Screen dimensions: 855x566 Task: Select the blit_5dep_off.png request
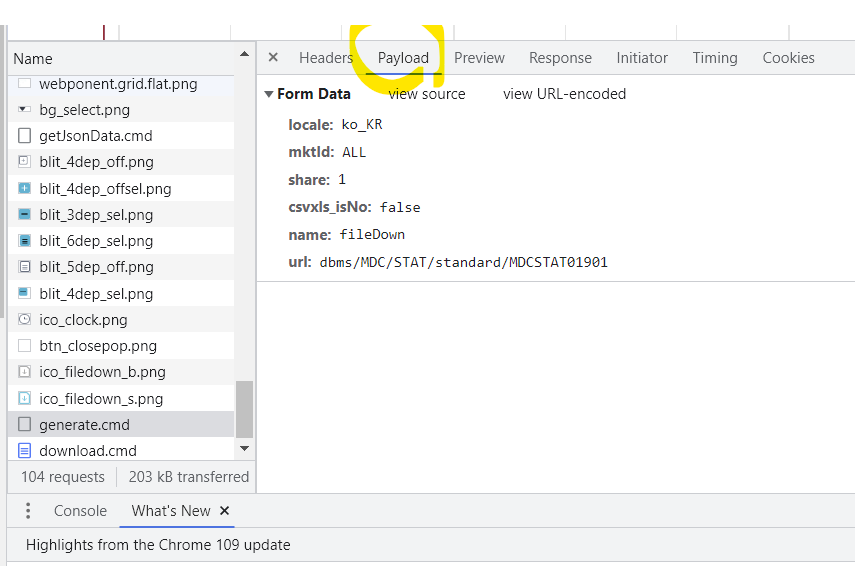pyautogui.click(x=121, y=267)
